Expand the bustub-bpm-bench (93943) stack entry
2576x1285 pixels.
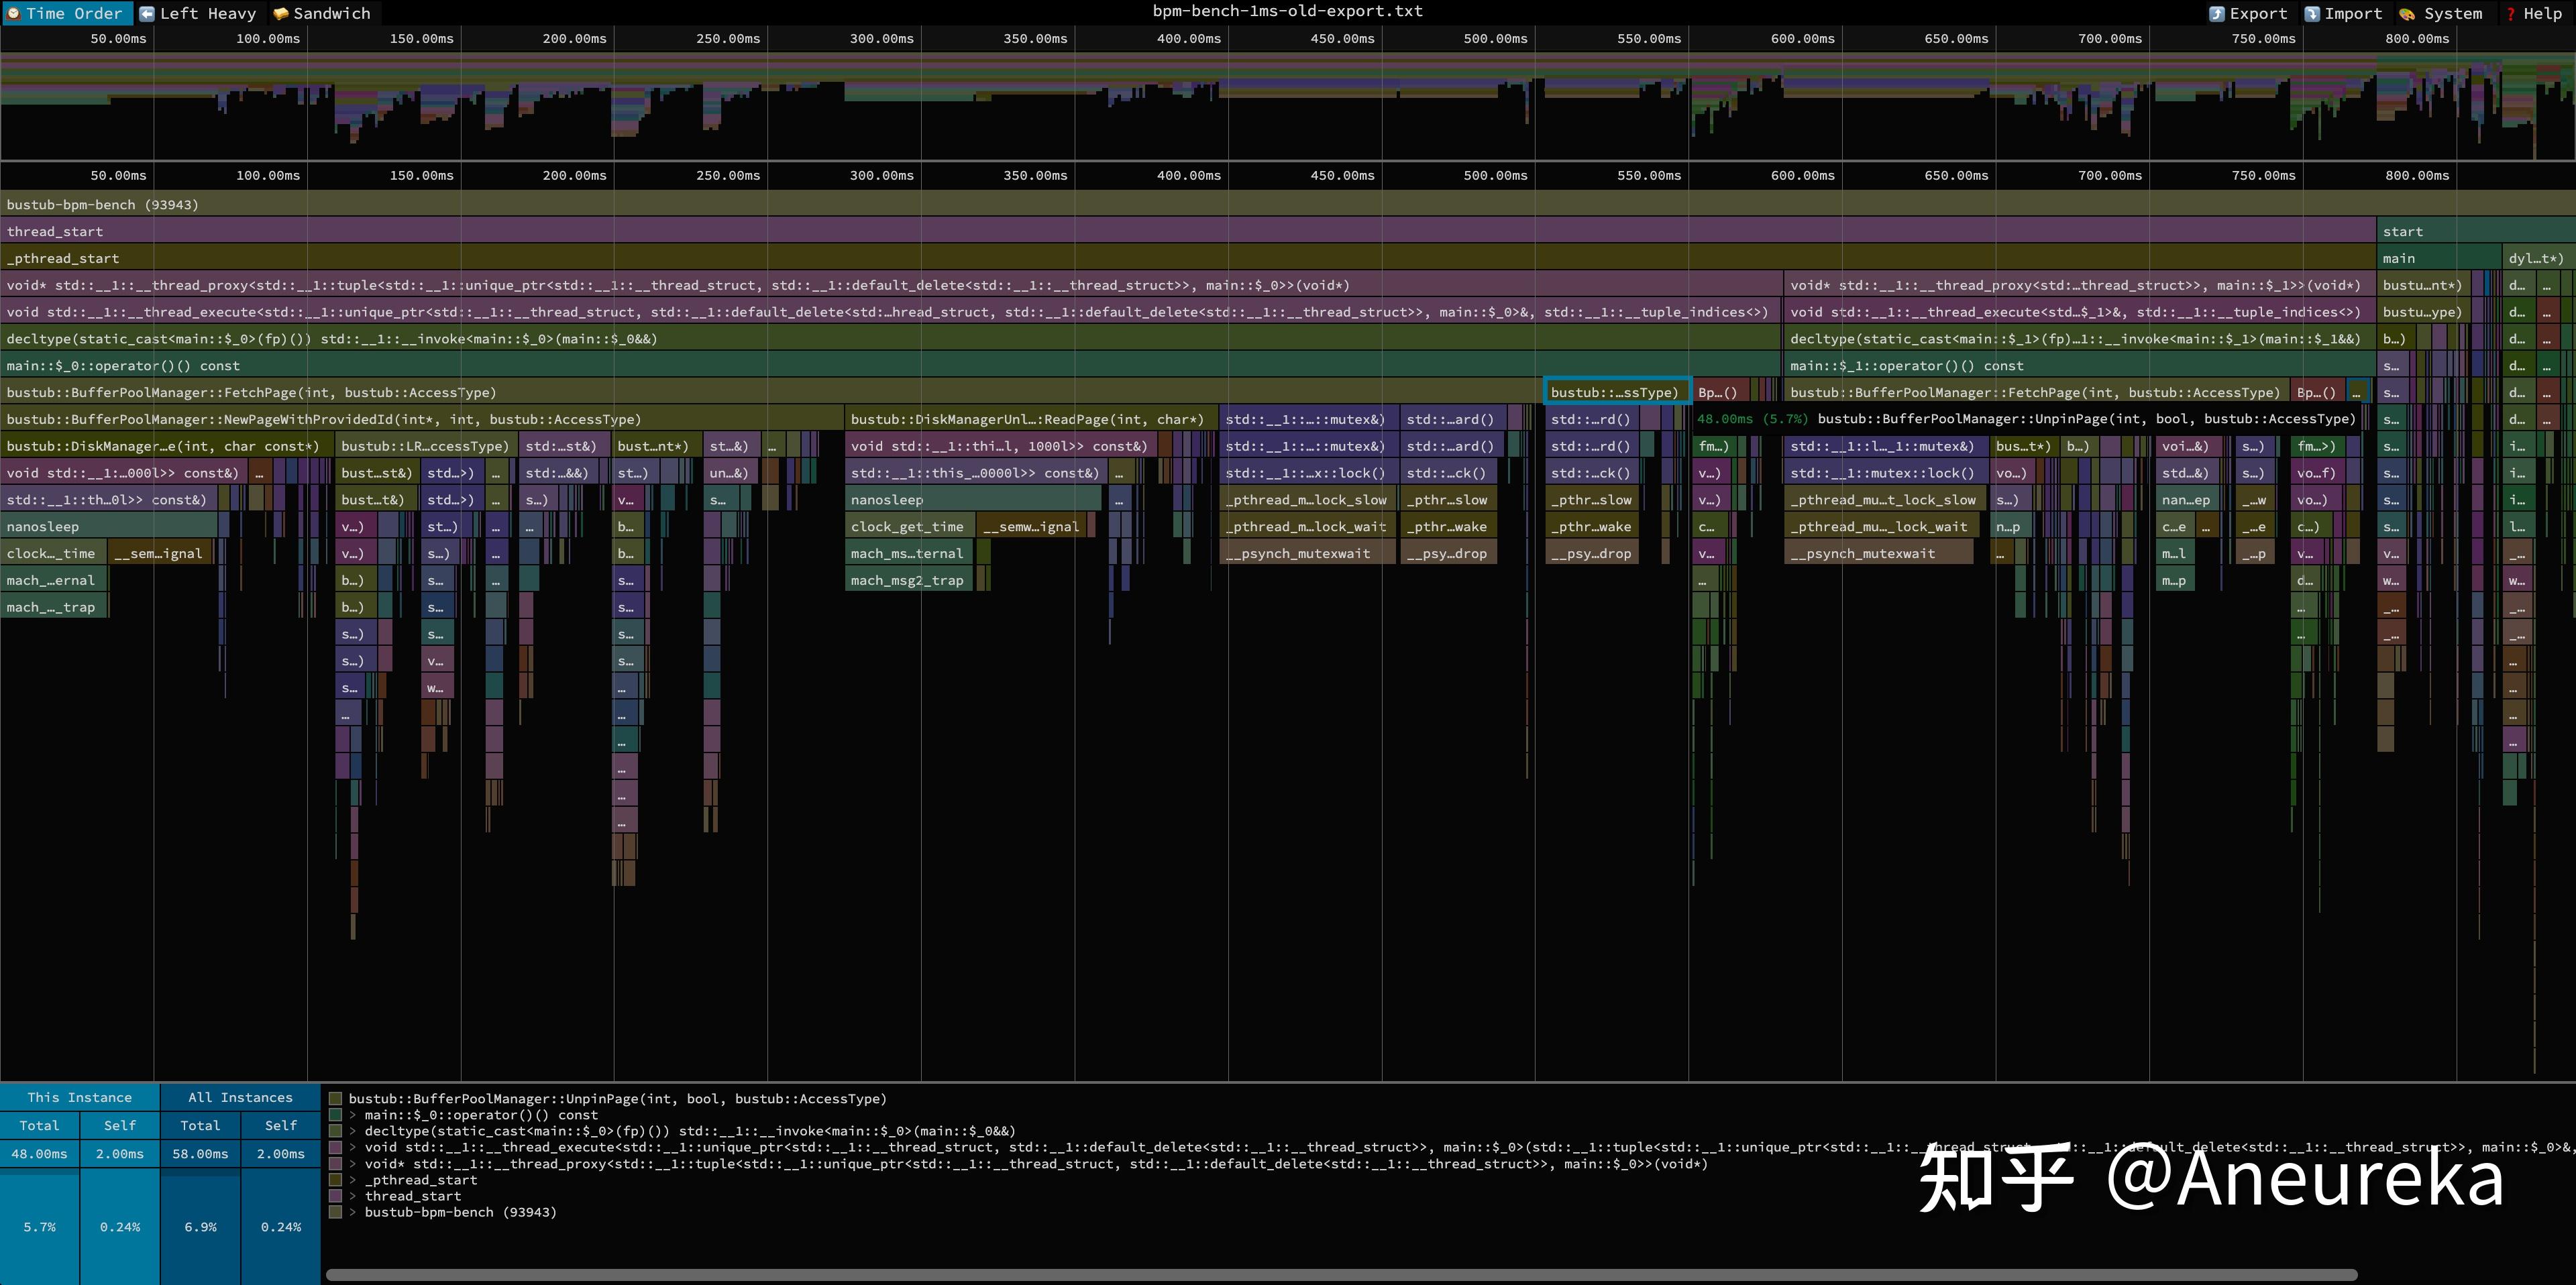pos(353,1212)
